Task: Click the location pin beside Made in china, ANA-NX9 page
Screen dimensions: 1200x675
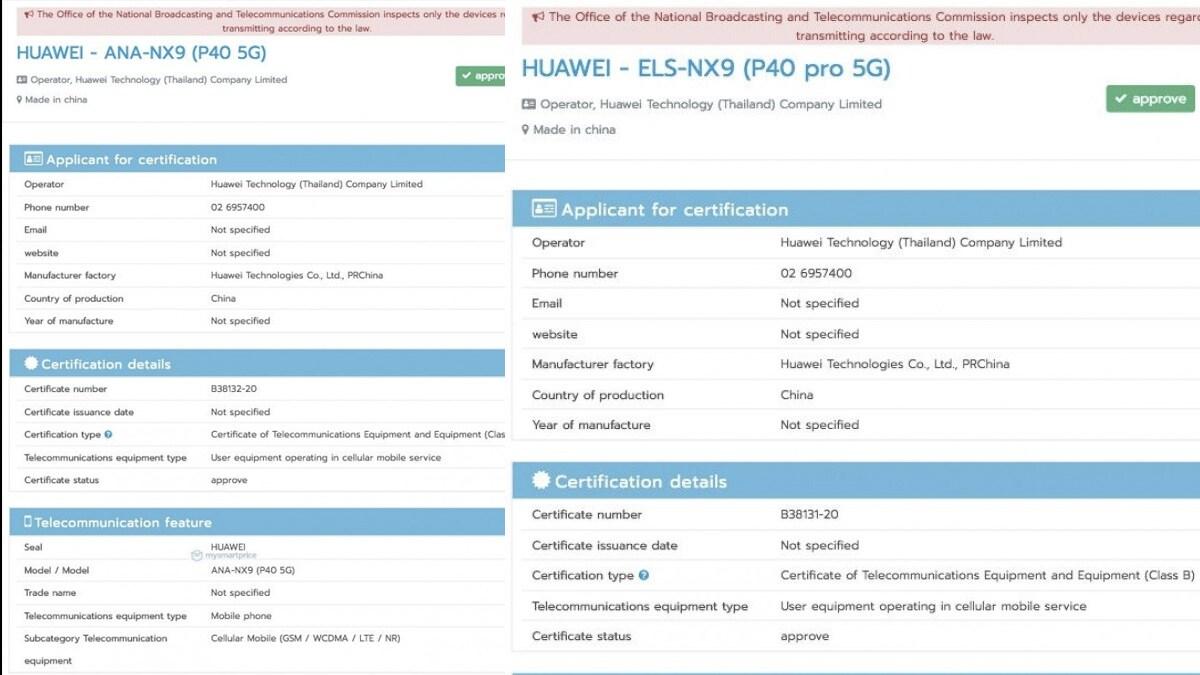Action: click(x=19, y=100)
